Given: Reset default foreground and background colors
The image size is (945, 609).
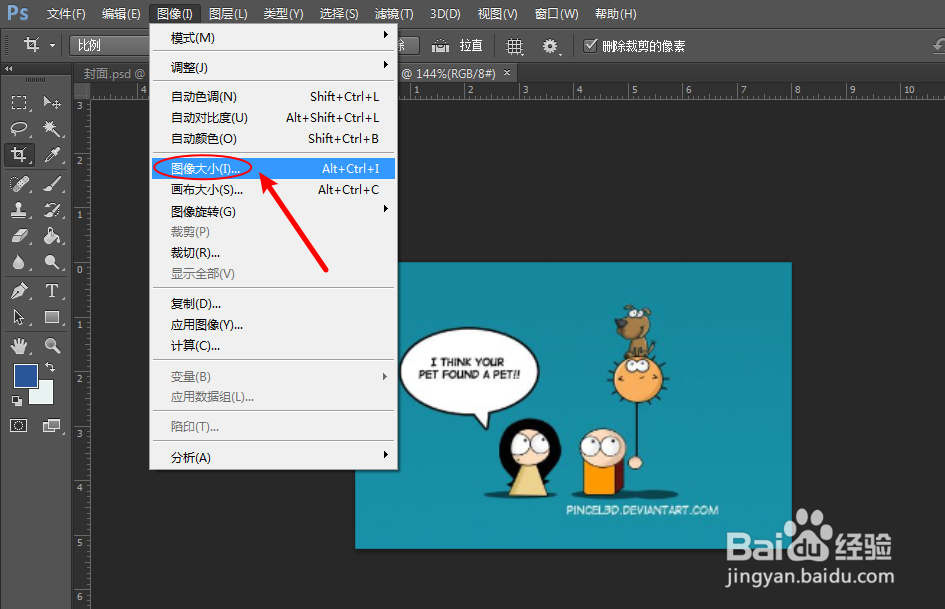Looking at the screenshot, I should point(17,400).
